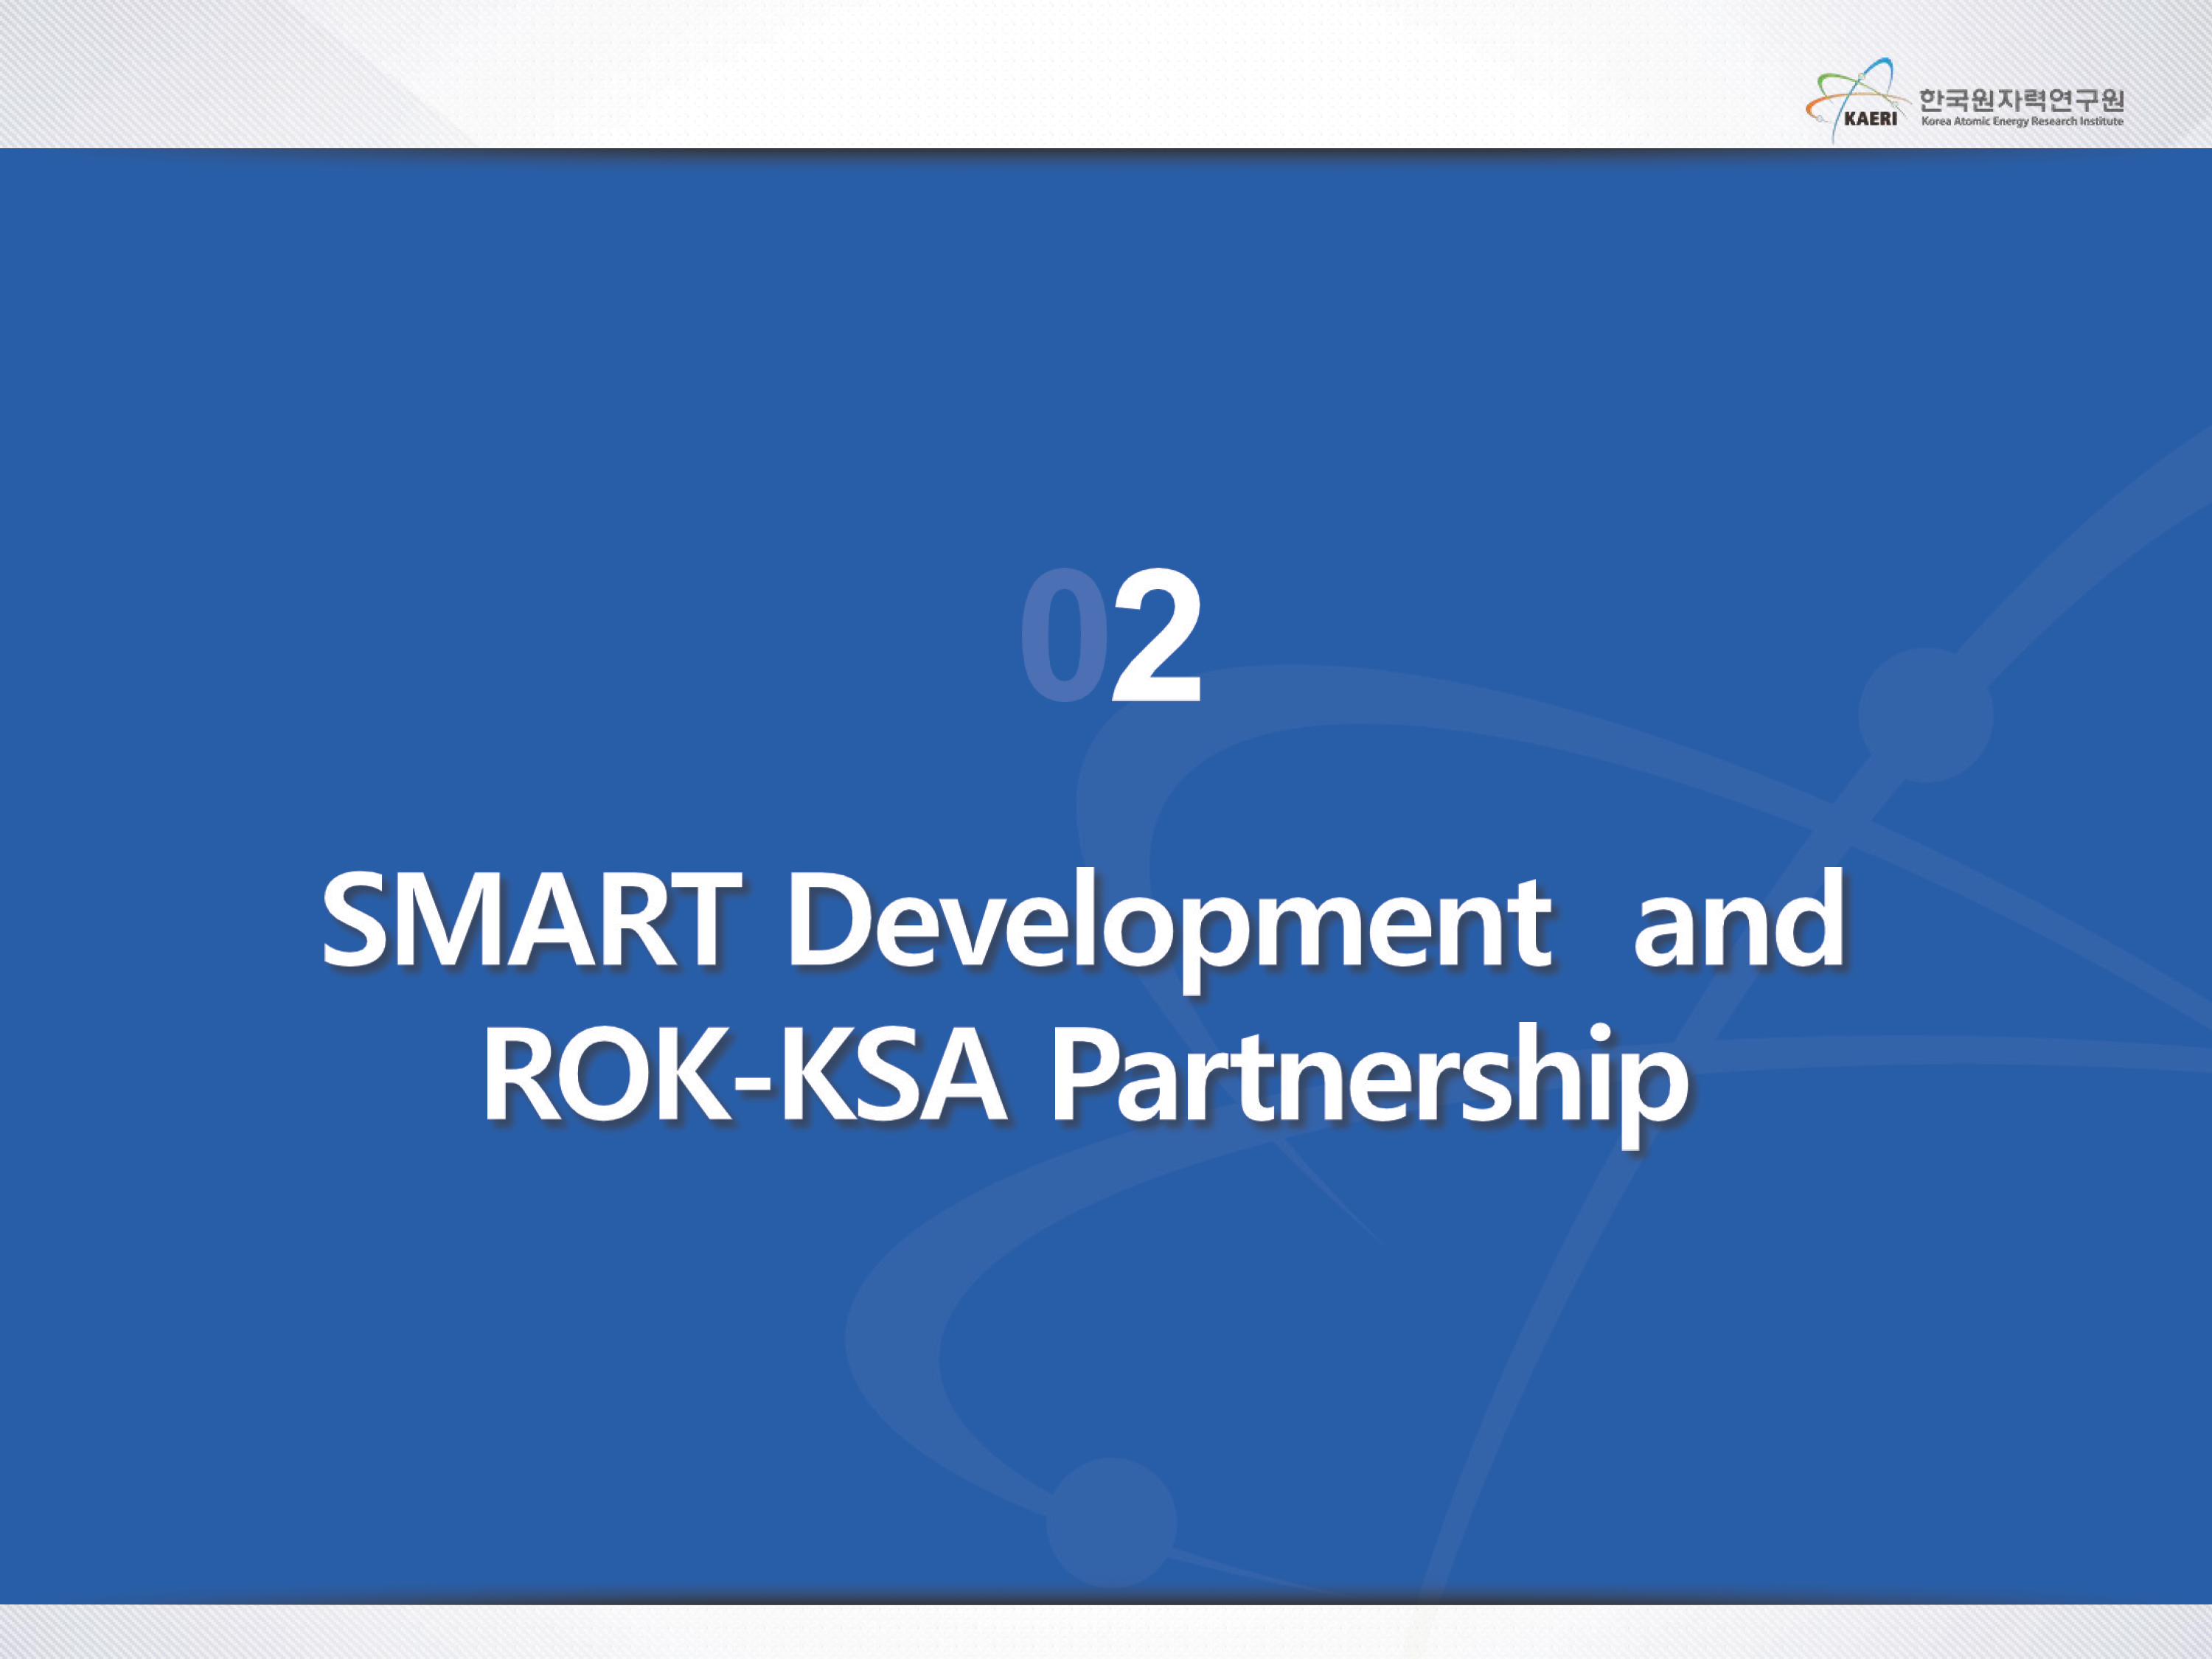
Task: Click the faded '0' digit
Action: (1064, 636)
